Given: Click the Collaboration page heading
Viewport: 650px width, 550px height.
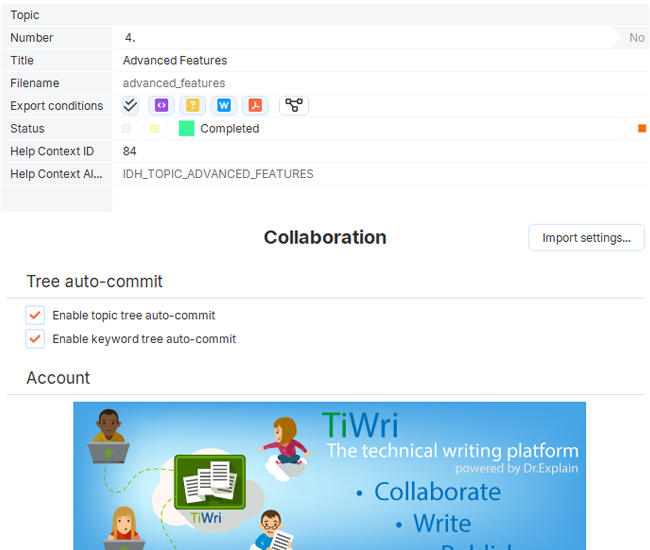Looking at the screenshot, I should [x=325, y=237].
